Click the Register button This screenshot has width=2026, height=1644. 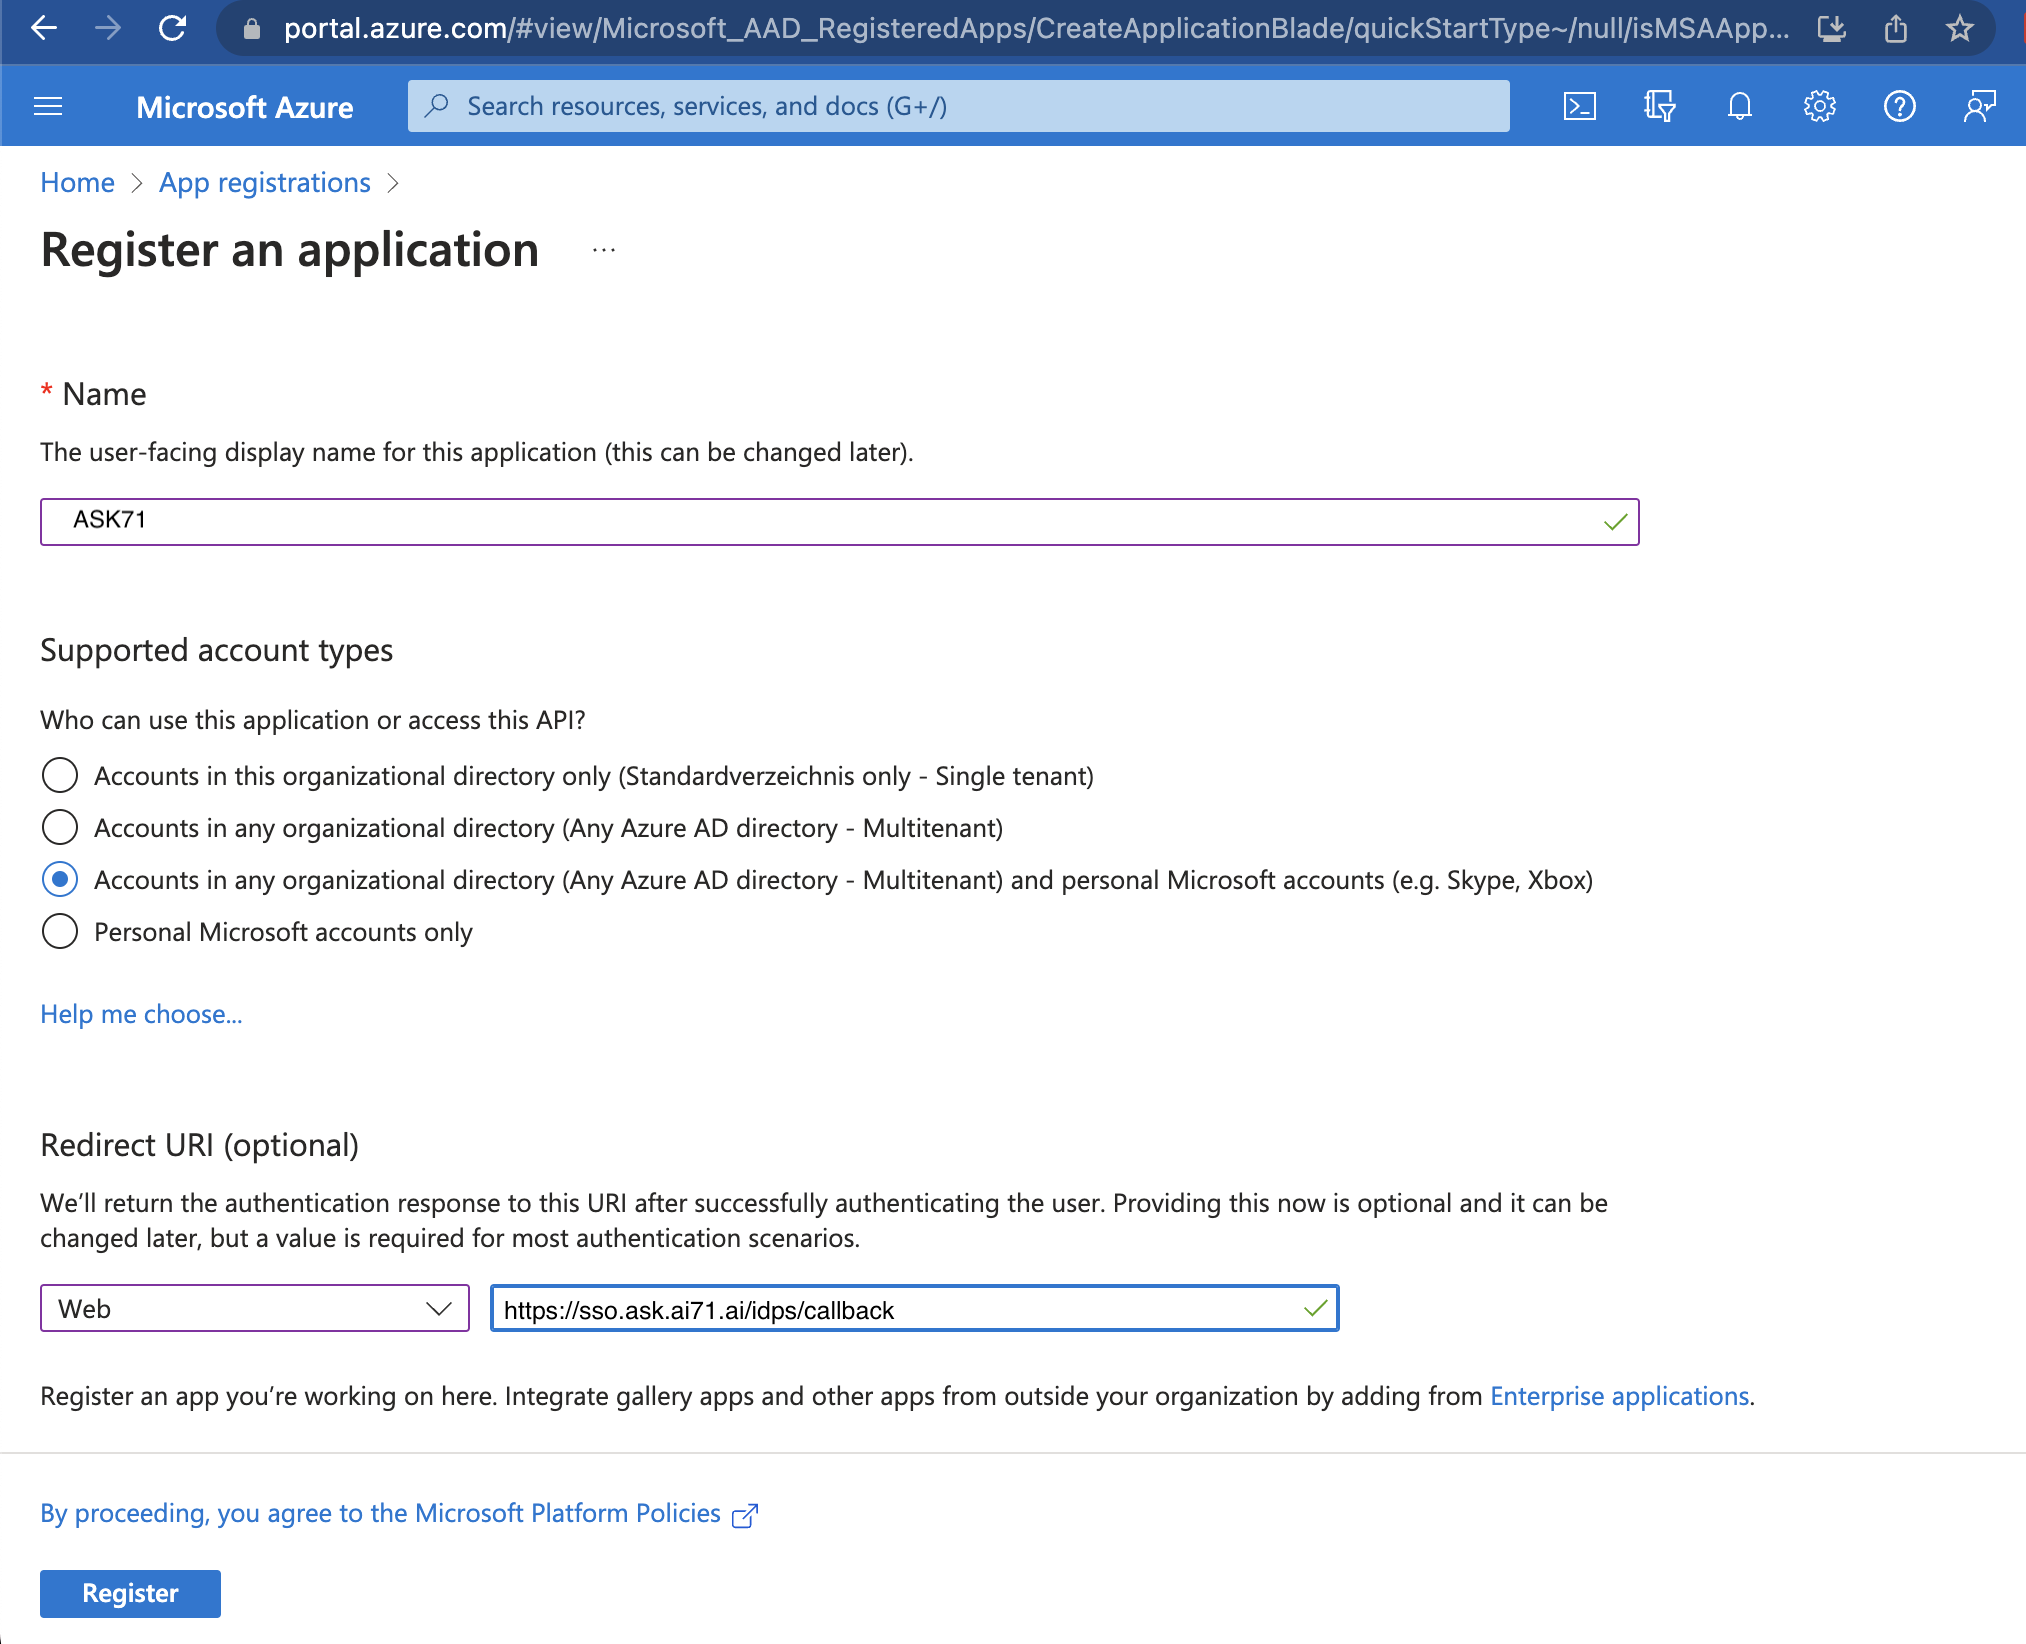130,1593
